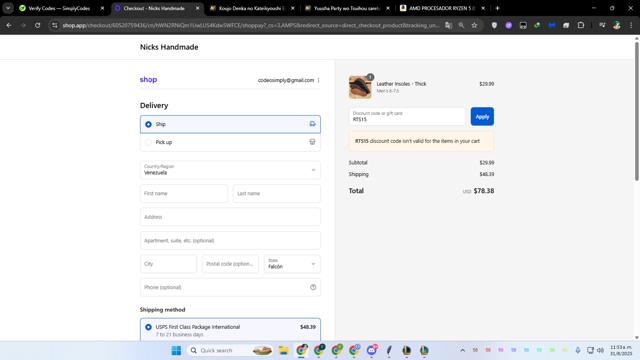Click the Postal code field

pos(230,264)
